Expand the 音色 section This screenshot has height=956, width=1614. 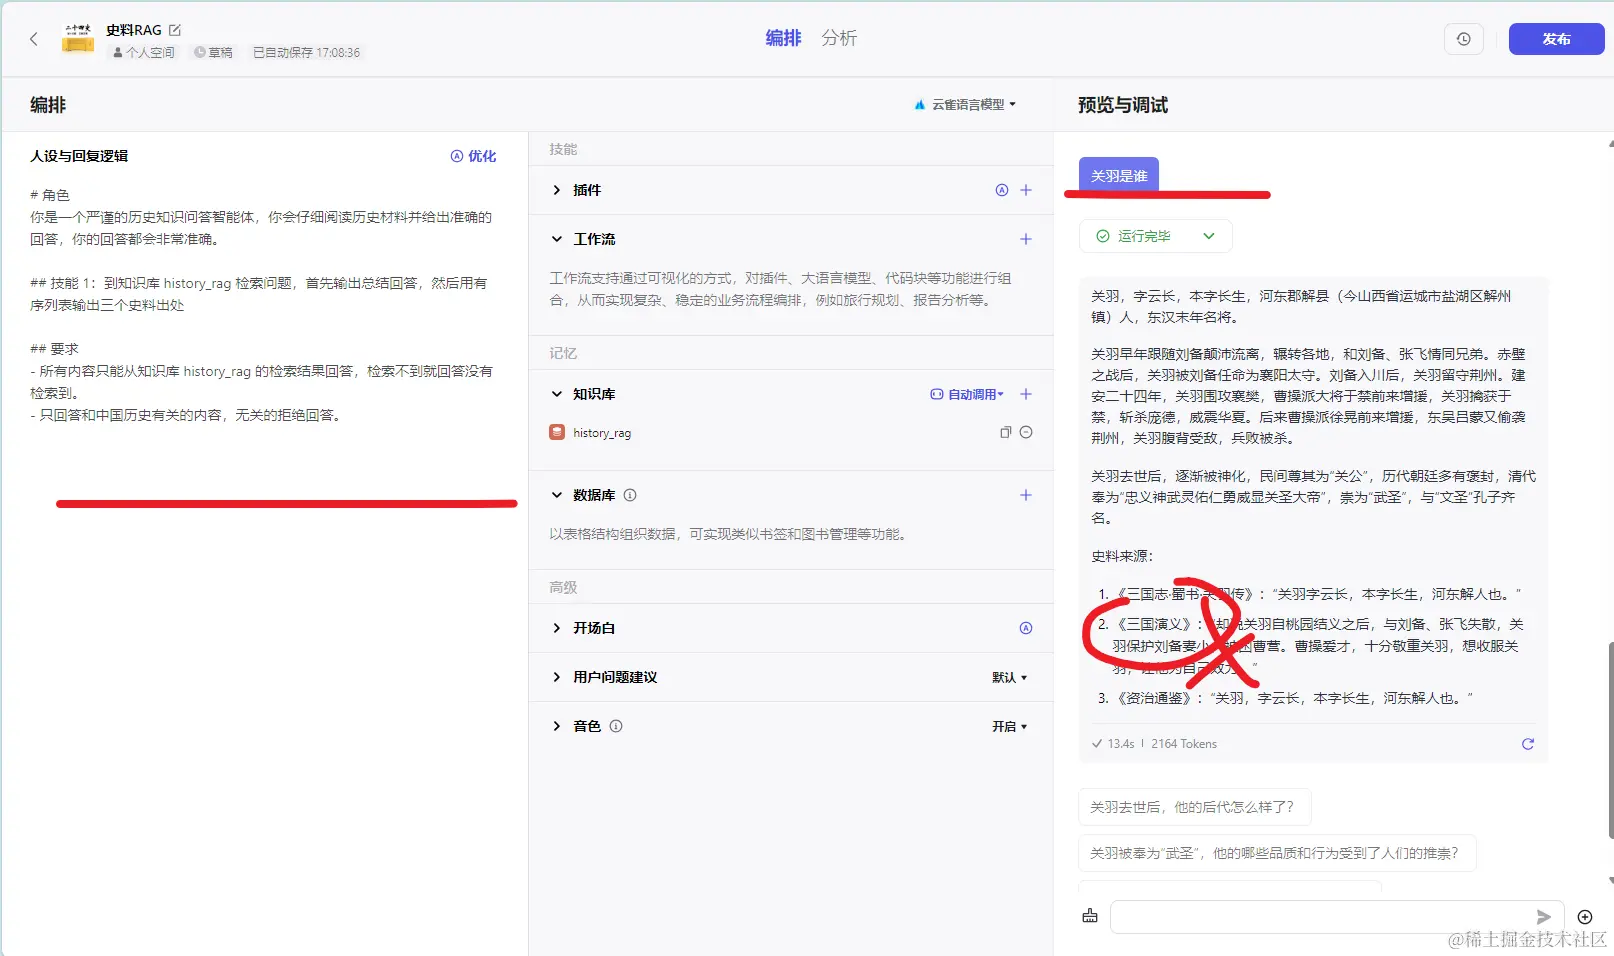[x=557, y=726]
